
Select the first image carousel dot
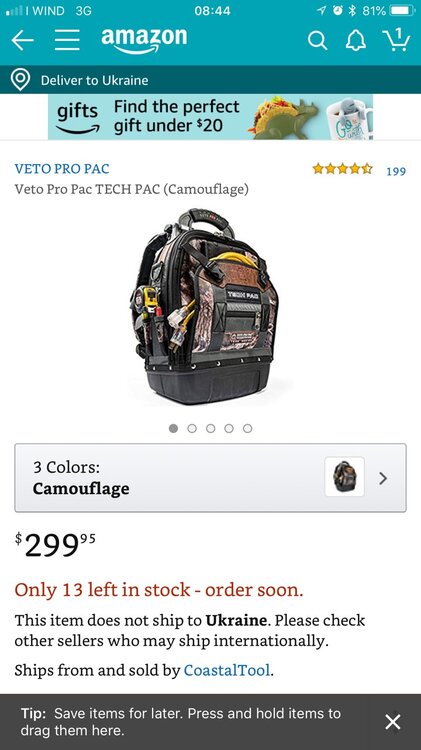click(174, 429)
